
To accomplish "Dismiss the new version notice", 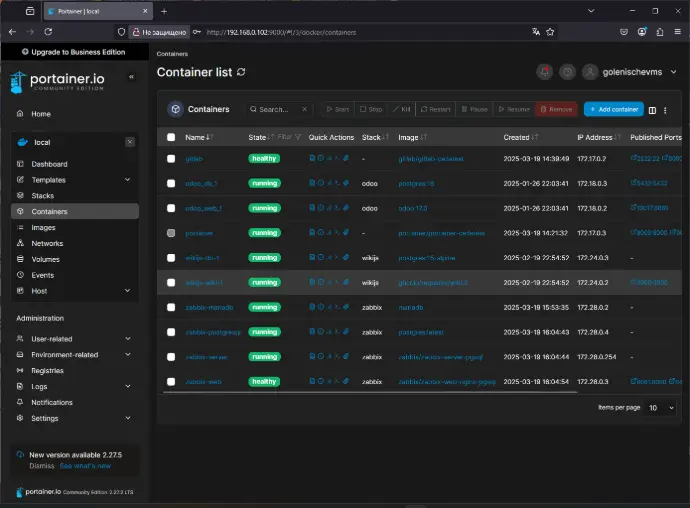I will 41,466.
